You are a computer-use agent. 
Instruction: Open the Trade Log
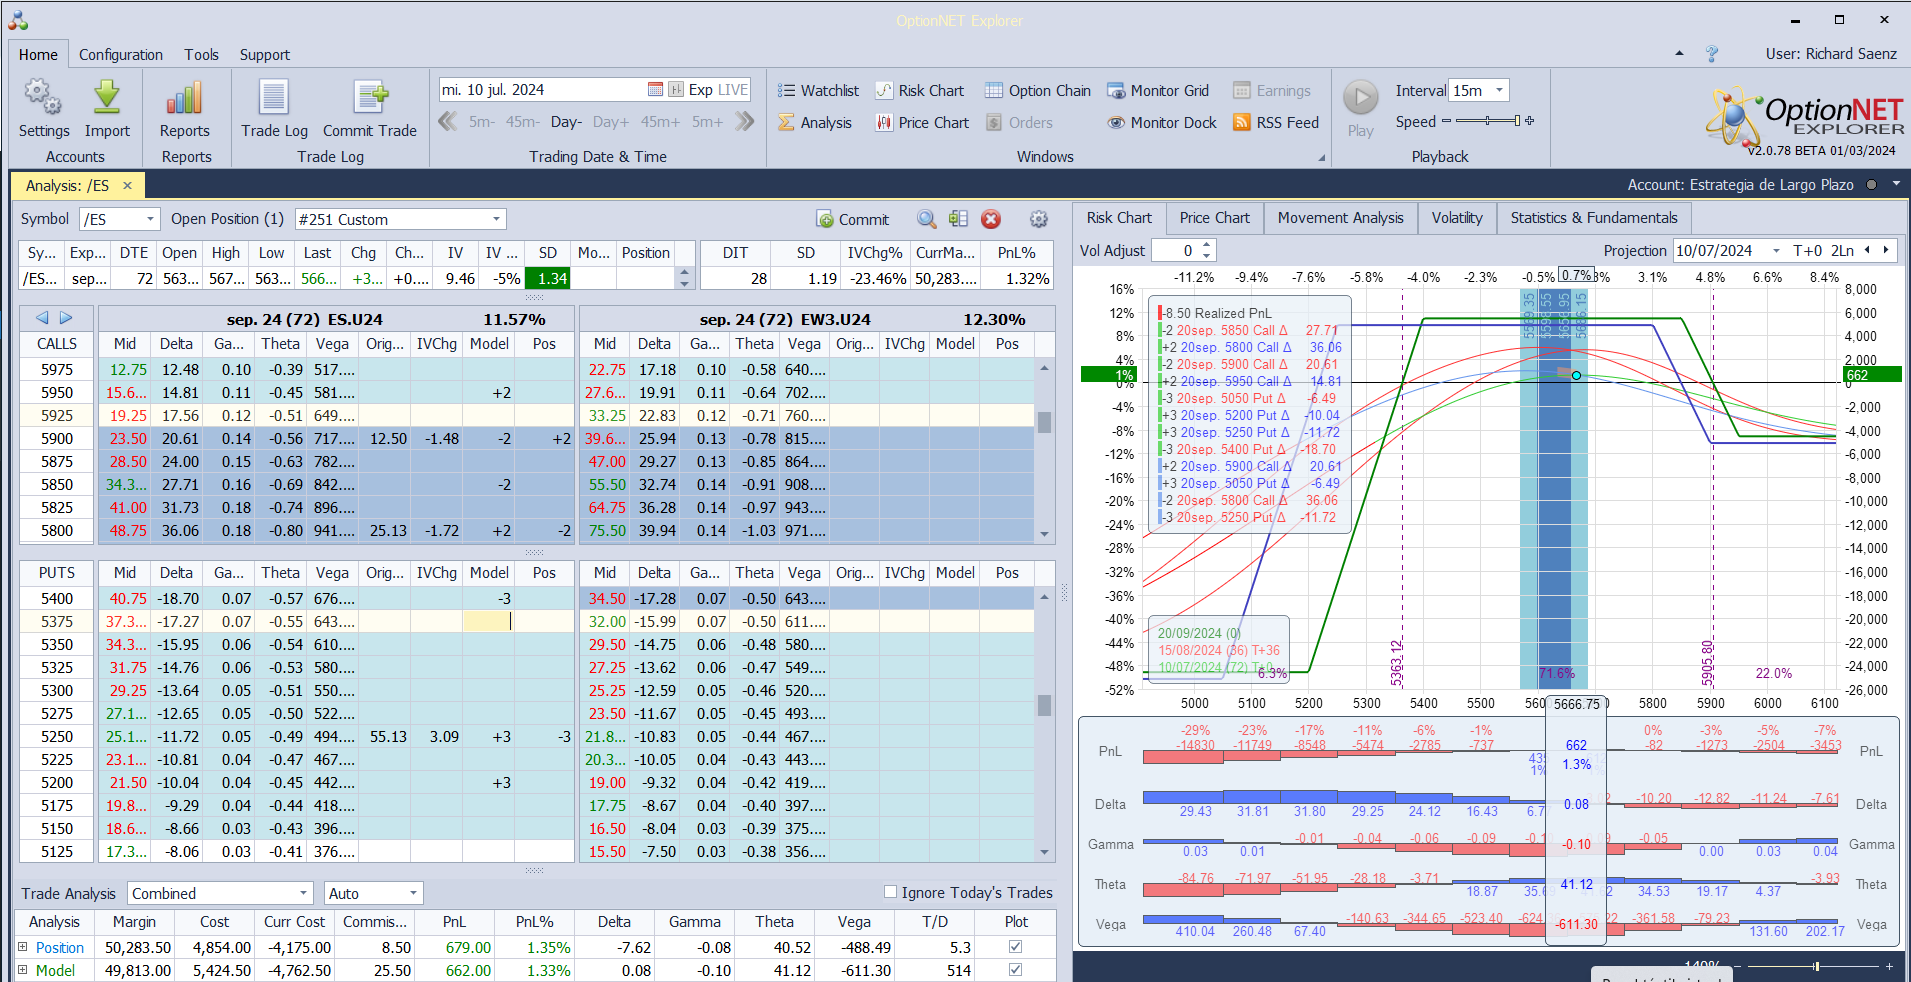(x=274, y=109)
